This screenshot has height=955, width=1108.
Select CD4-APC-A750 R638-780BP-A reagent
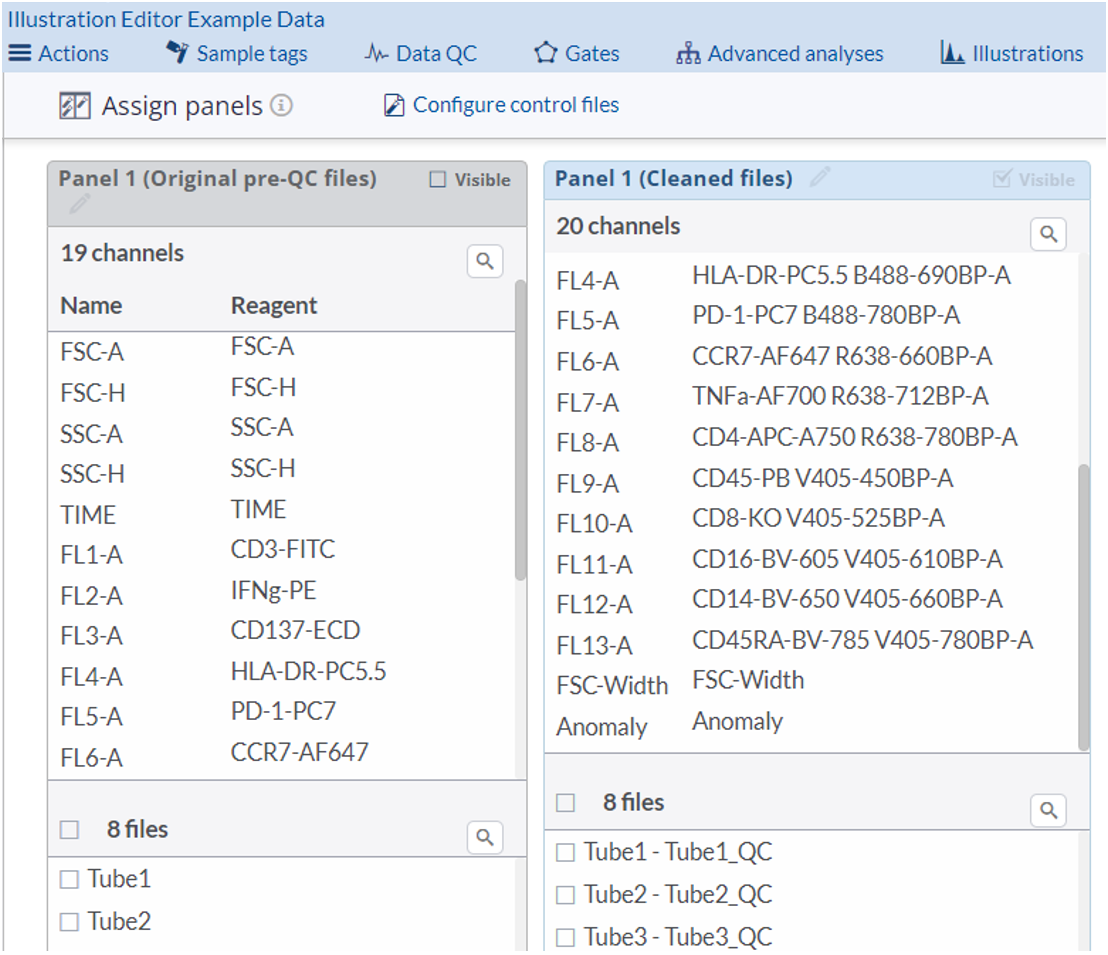coord(855,438)
